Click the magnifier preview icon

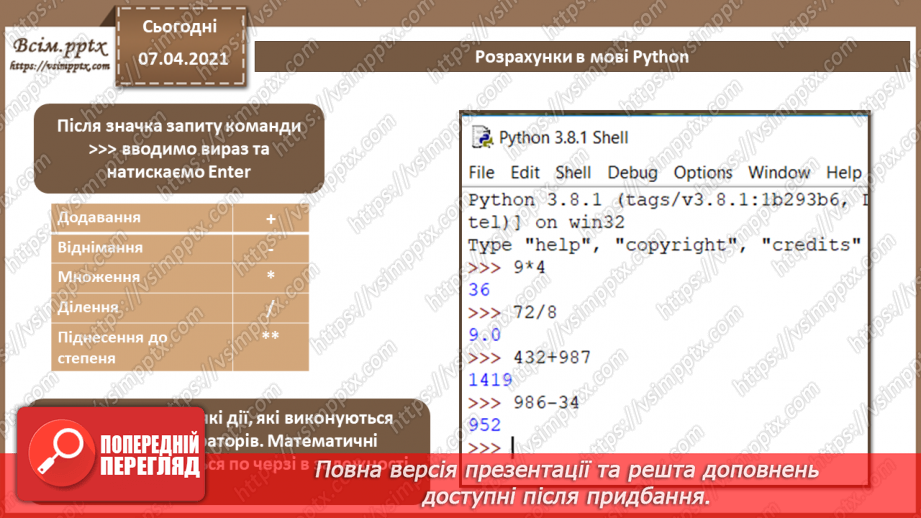(x=61, y=453)
